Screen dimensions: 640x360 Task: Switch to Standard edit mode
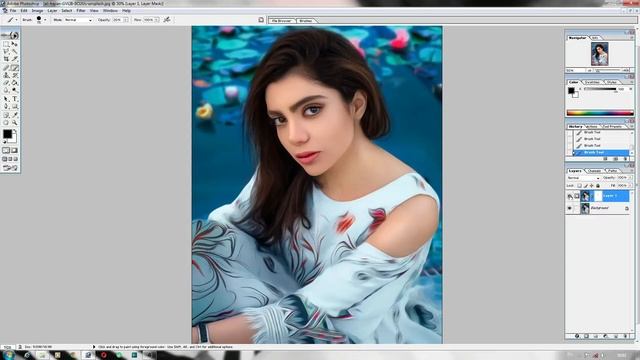point(6,151)
